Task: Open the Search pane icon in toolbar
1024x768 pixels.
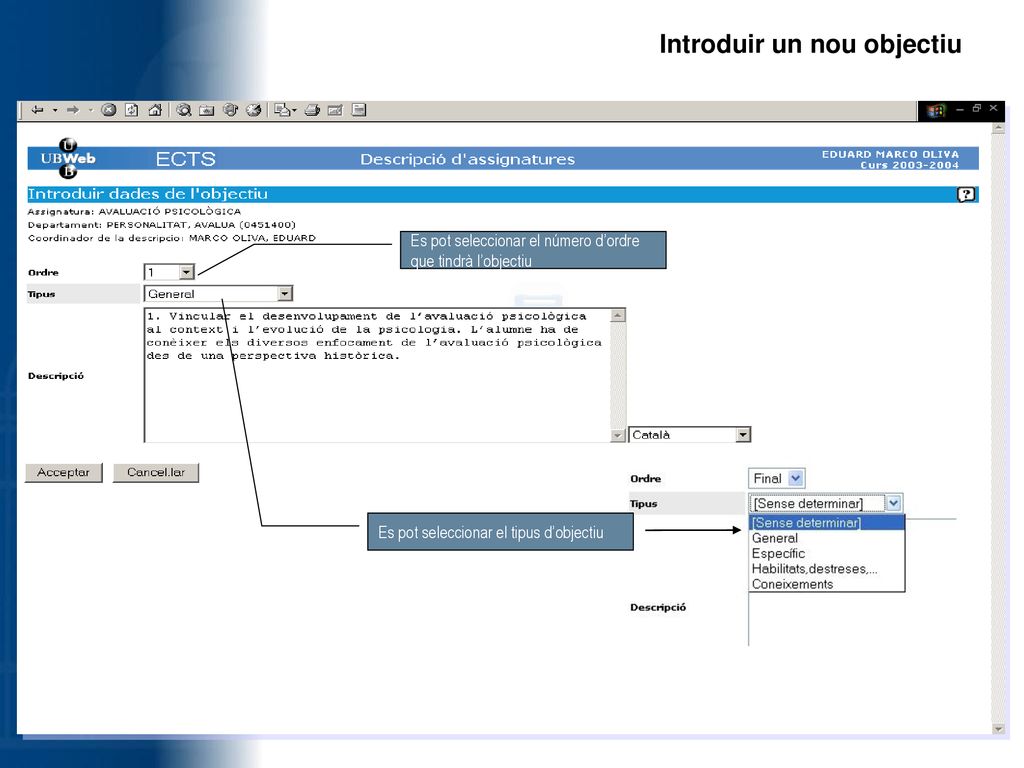Action: [184, 110]
